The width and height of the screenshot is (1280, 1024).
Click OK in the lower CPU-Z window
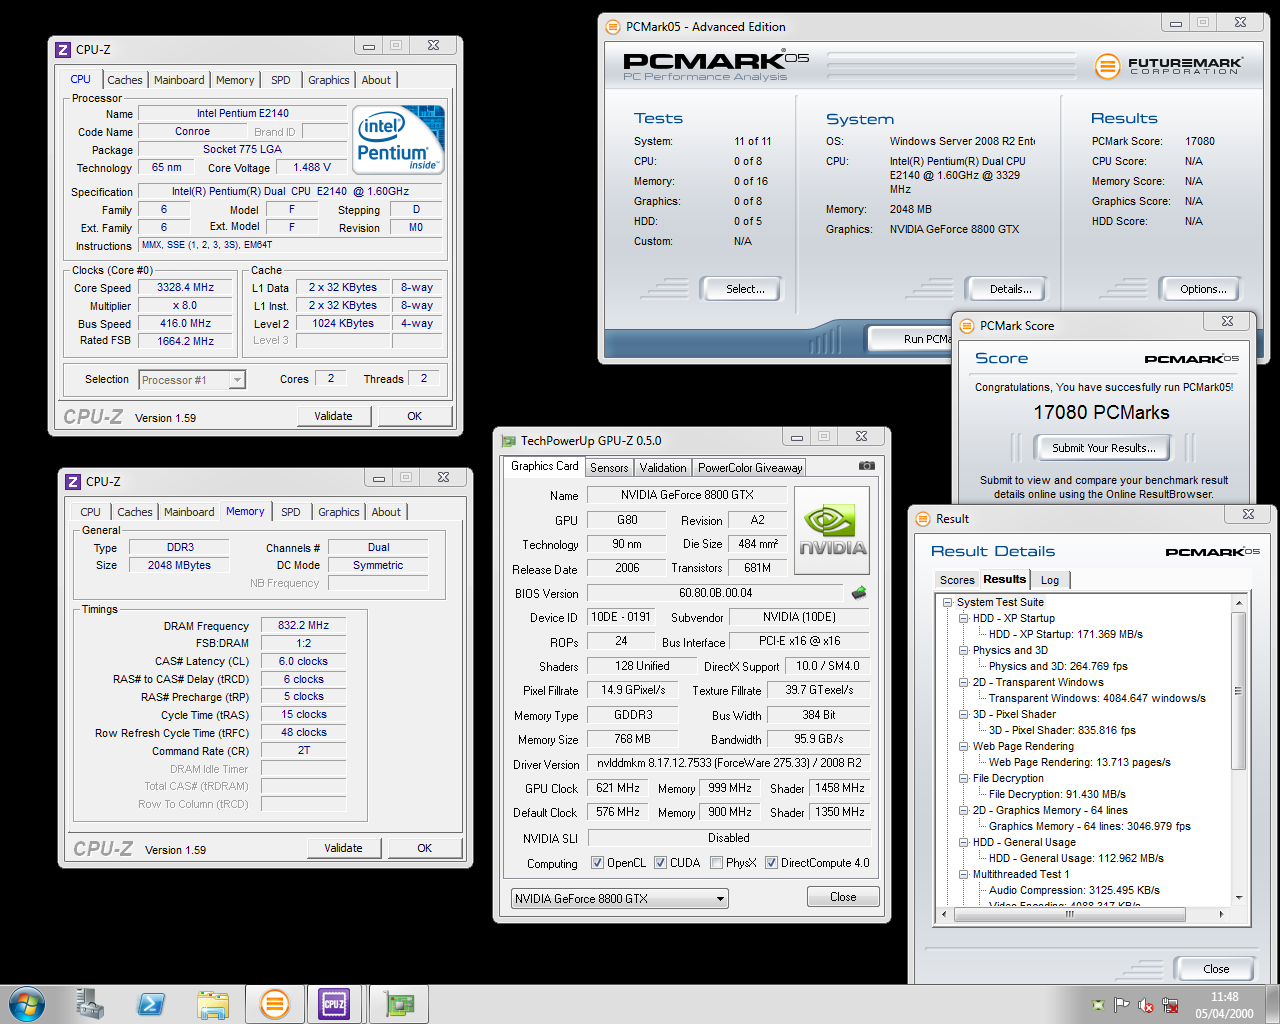click(425, 848)
